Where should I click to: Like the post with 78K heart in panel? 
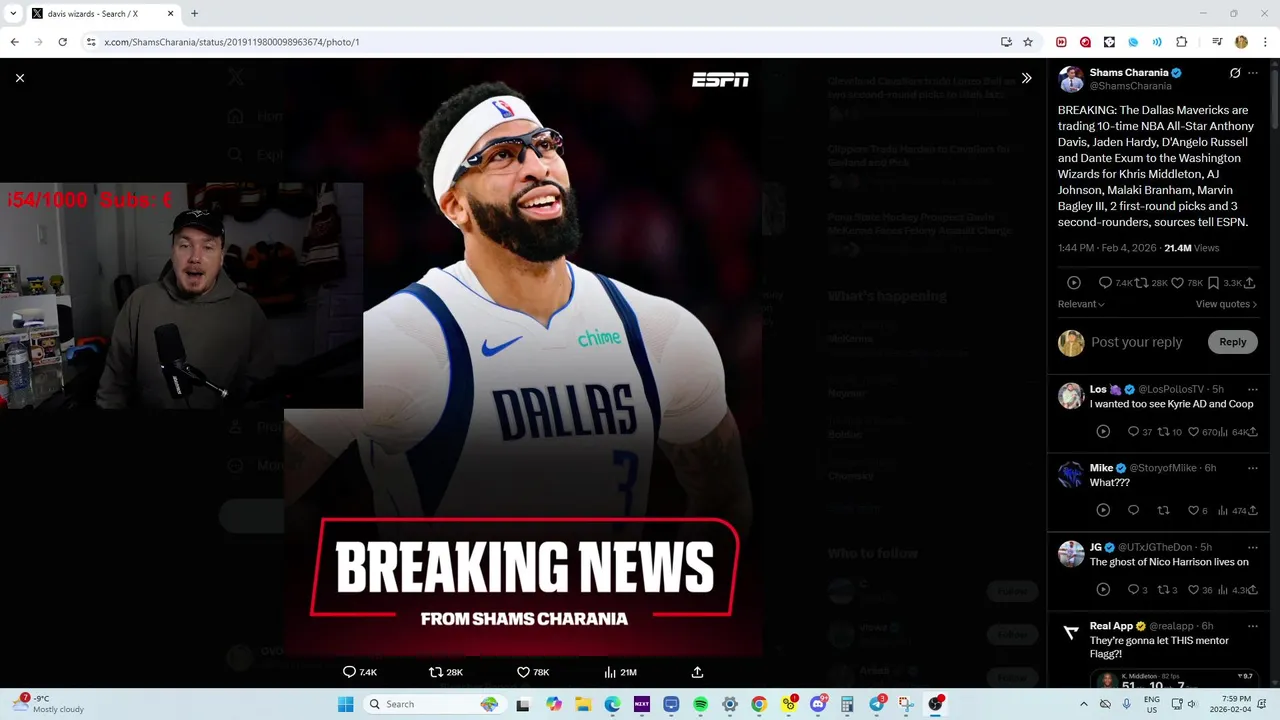[x=1177, y=283]
